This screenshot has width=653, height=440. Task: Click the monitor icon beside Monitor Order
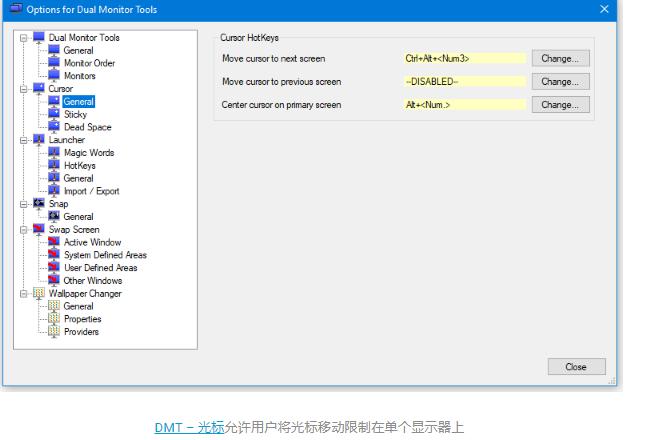click(54, 63)
